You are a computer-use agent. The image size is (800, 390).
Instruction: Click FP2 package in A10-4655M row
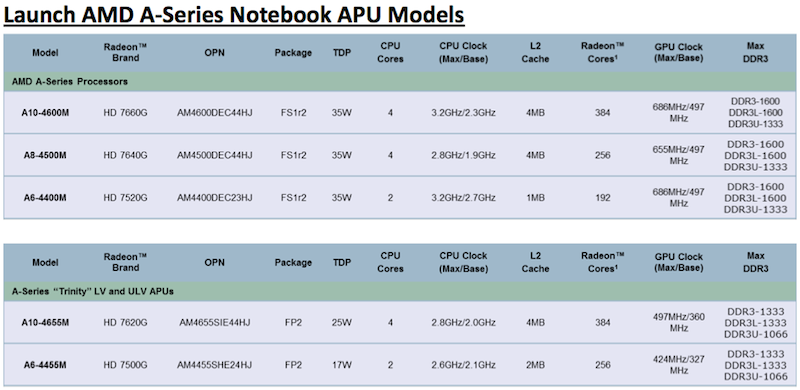[293, 323]
